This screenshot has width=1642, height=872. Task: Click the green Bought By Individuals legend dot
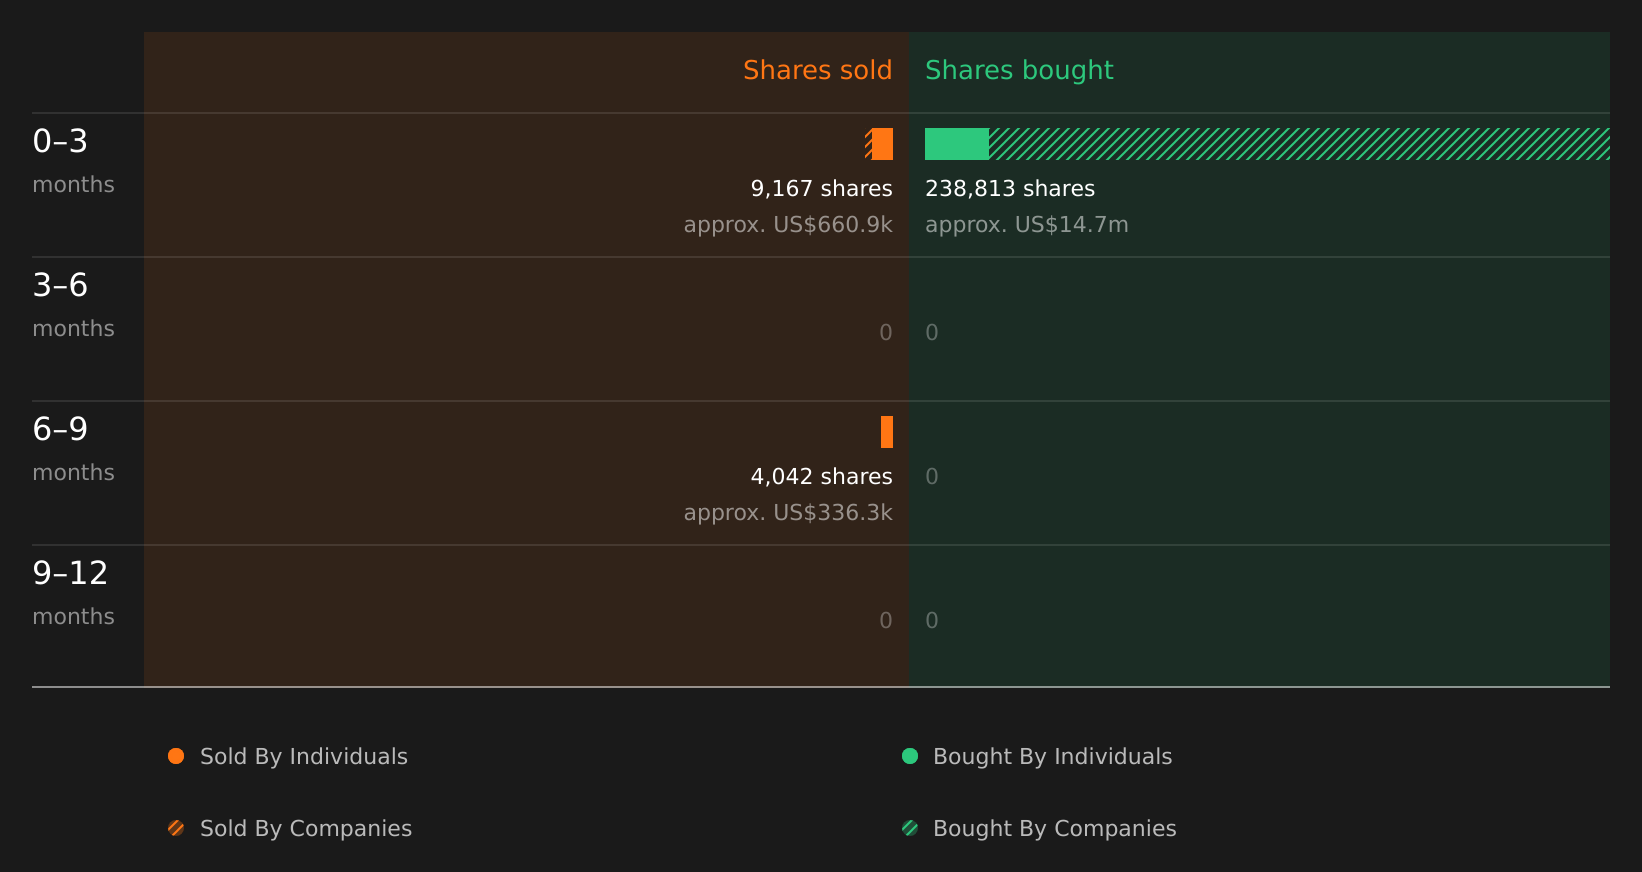point(910,756)
